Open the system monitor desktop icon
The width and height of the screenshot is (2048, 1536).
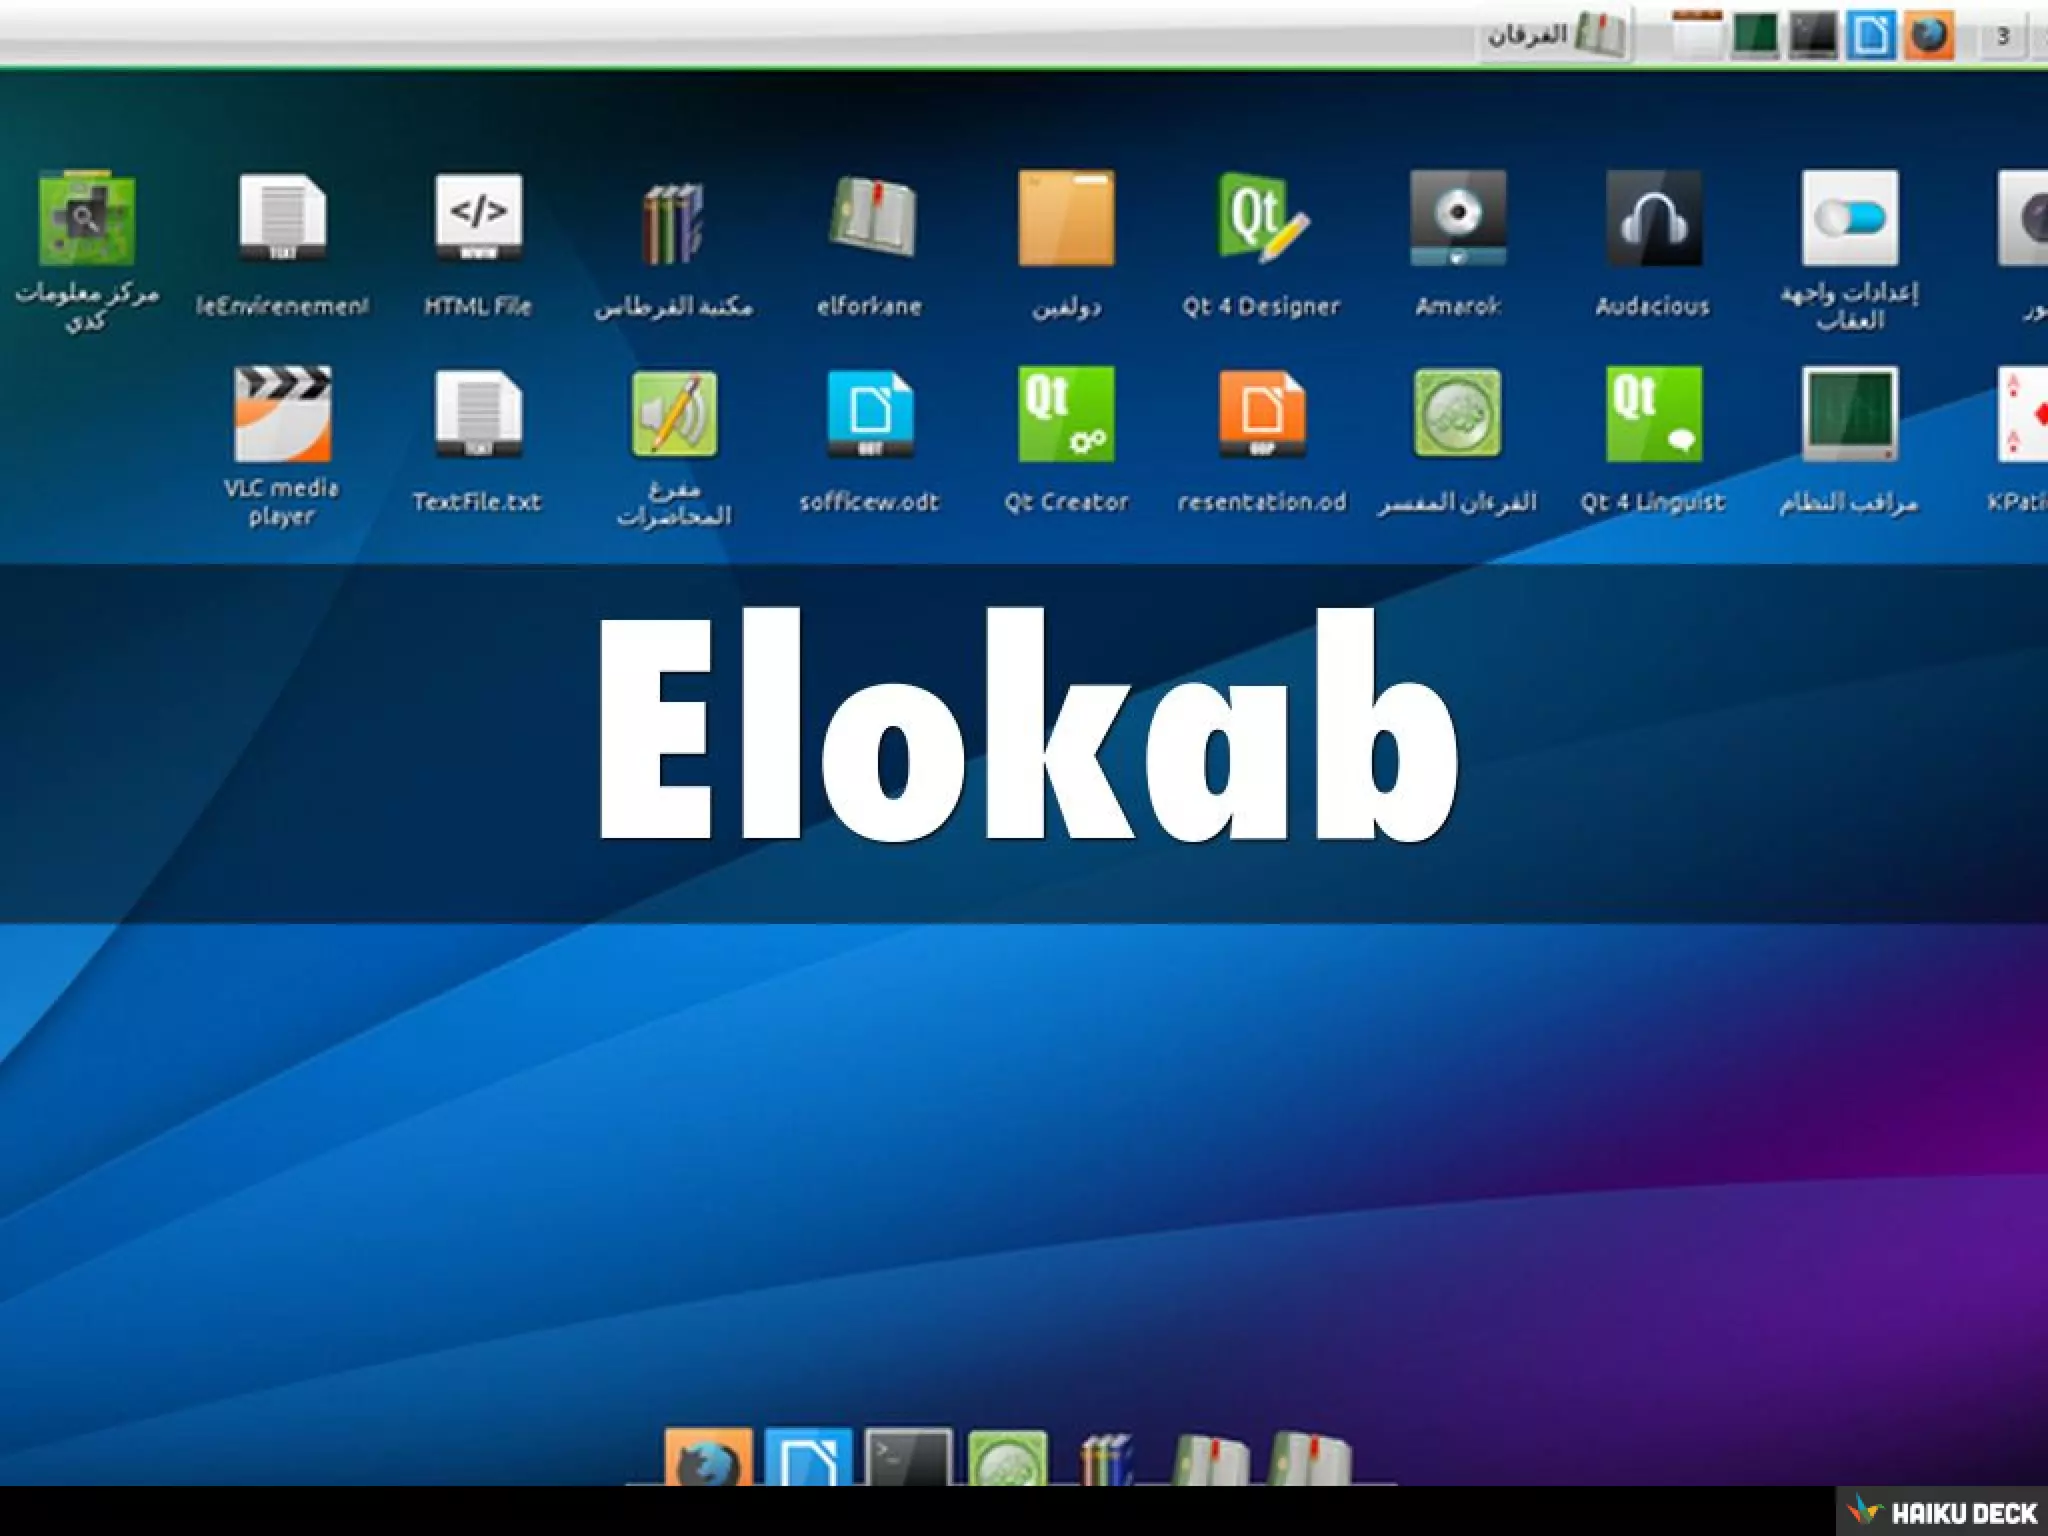[x=1849, y=415]
